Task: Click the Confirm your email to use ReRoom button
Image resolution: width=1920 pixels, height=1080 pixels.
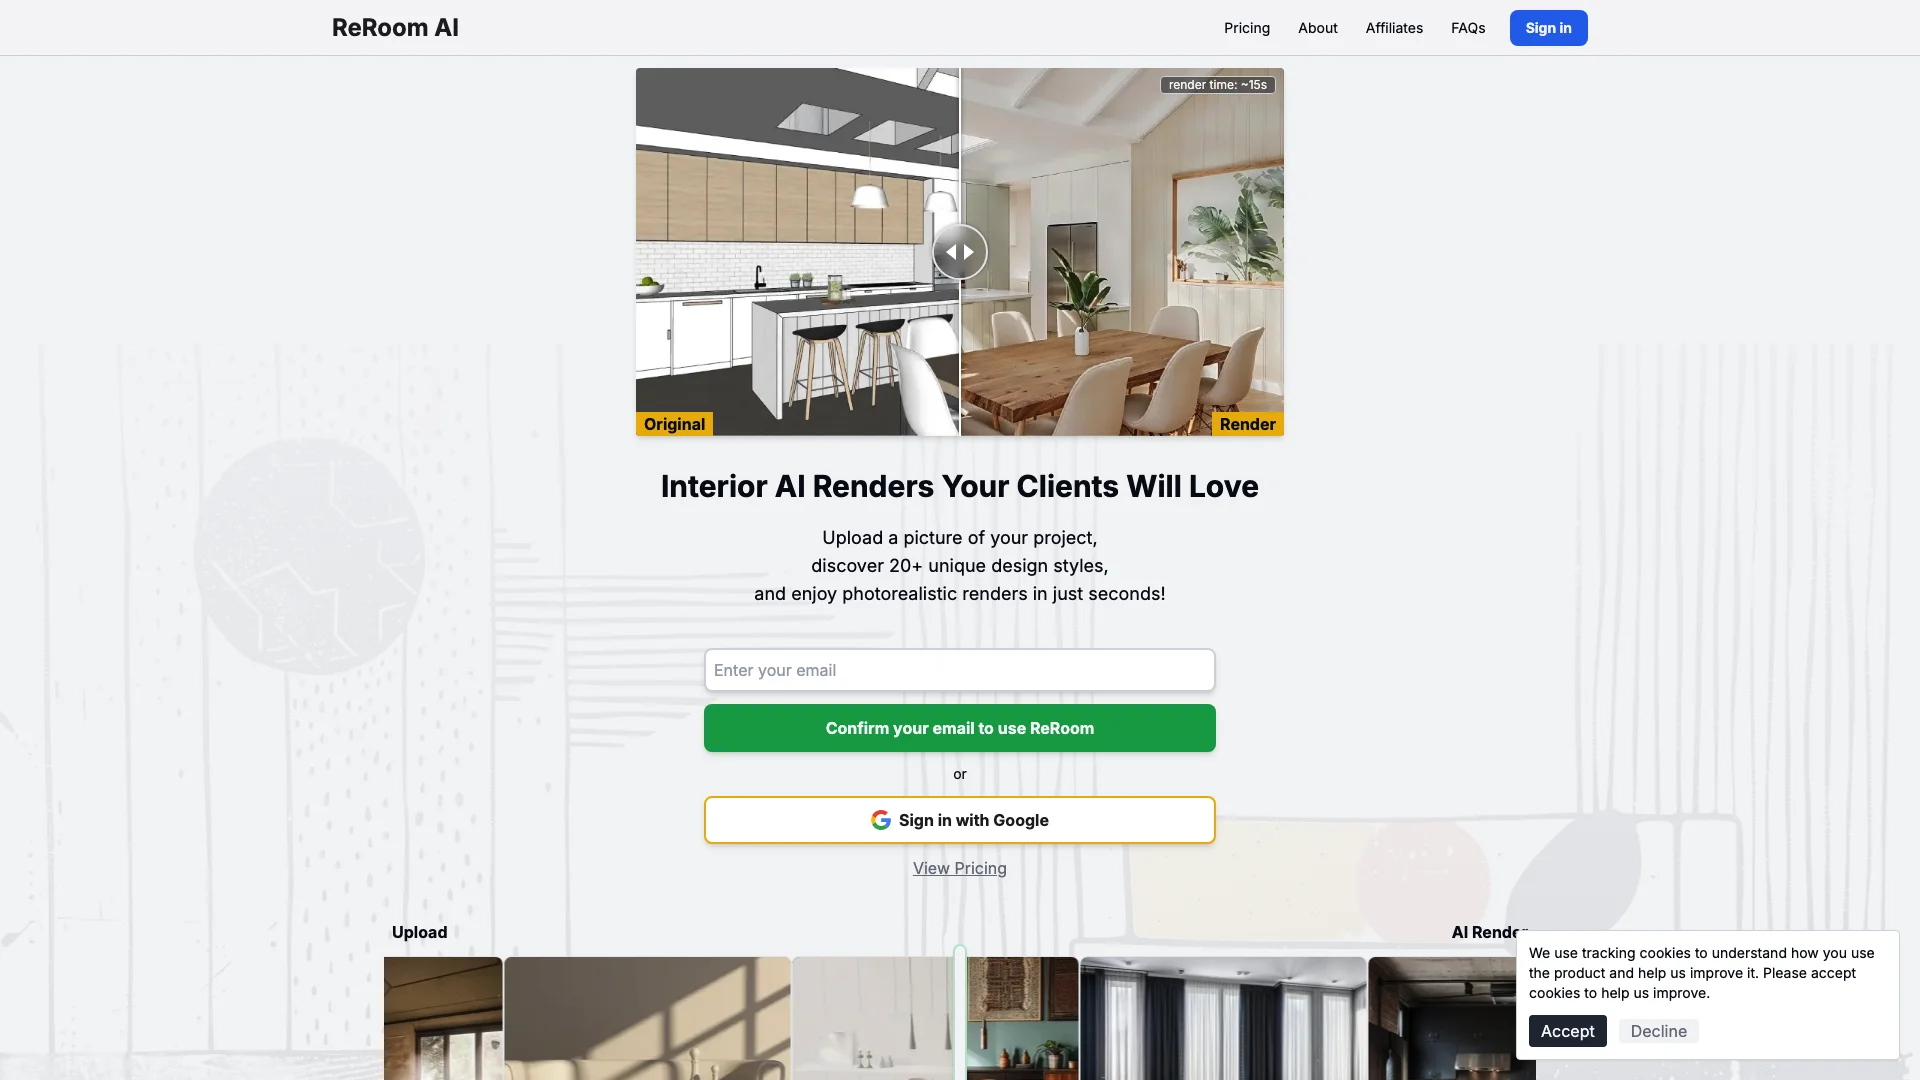Action: pyautogui.click(x=960, y=728)
